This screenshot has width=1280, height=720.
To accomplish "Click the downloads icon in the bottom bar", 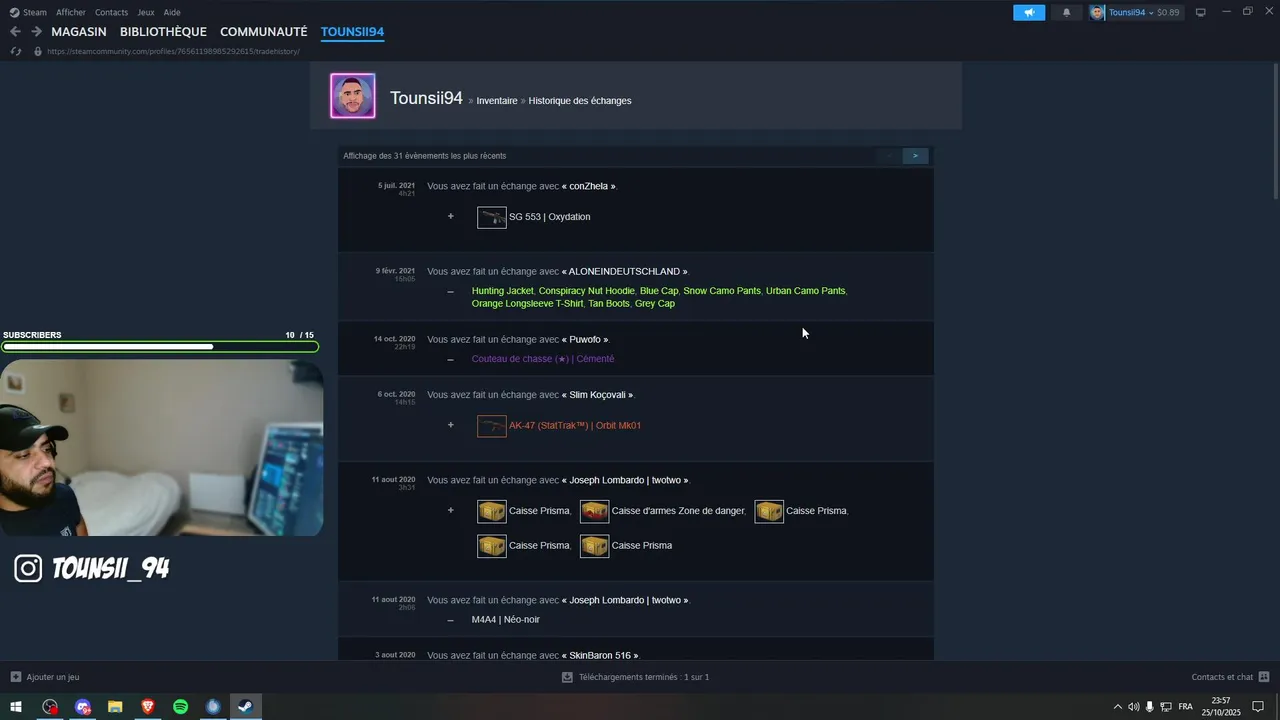I will 567,677.
